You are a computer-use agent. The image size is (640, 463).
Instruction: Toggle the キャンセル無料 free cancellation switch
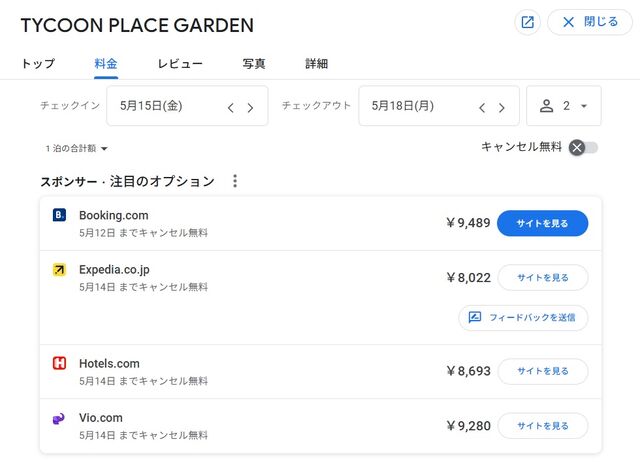click(584, 147)
